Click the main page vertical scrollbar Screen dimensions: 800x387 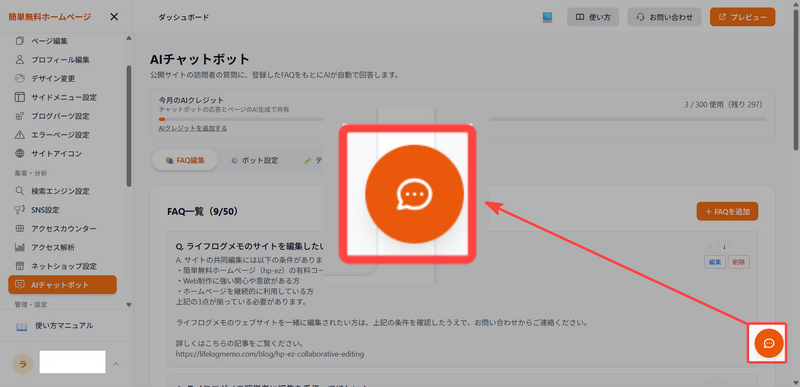796,79
